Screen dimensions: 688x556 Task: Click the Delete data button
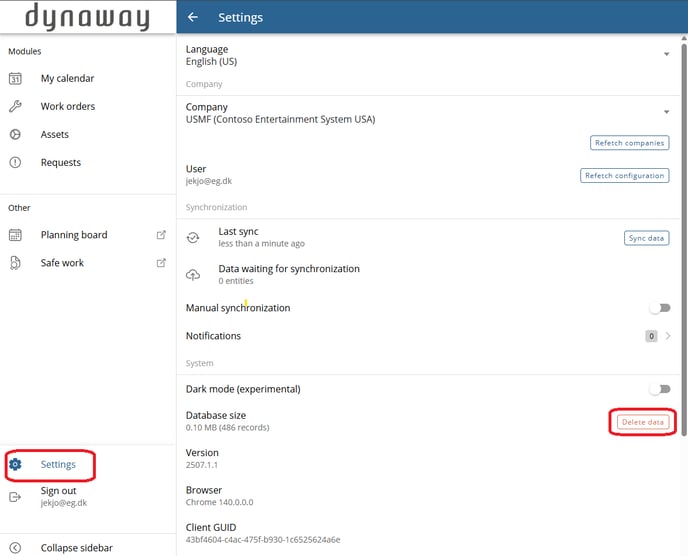(x=642, y=422)
